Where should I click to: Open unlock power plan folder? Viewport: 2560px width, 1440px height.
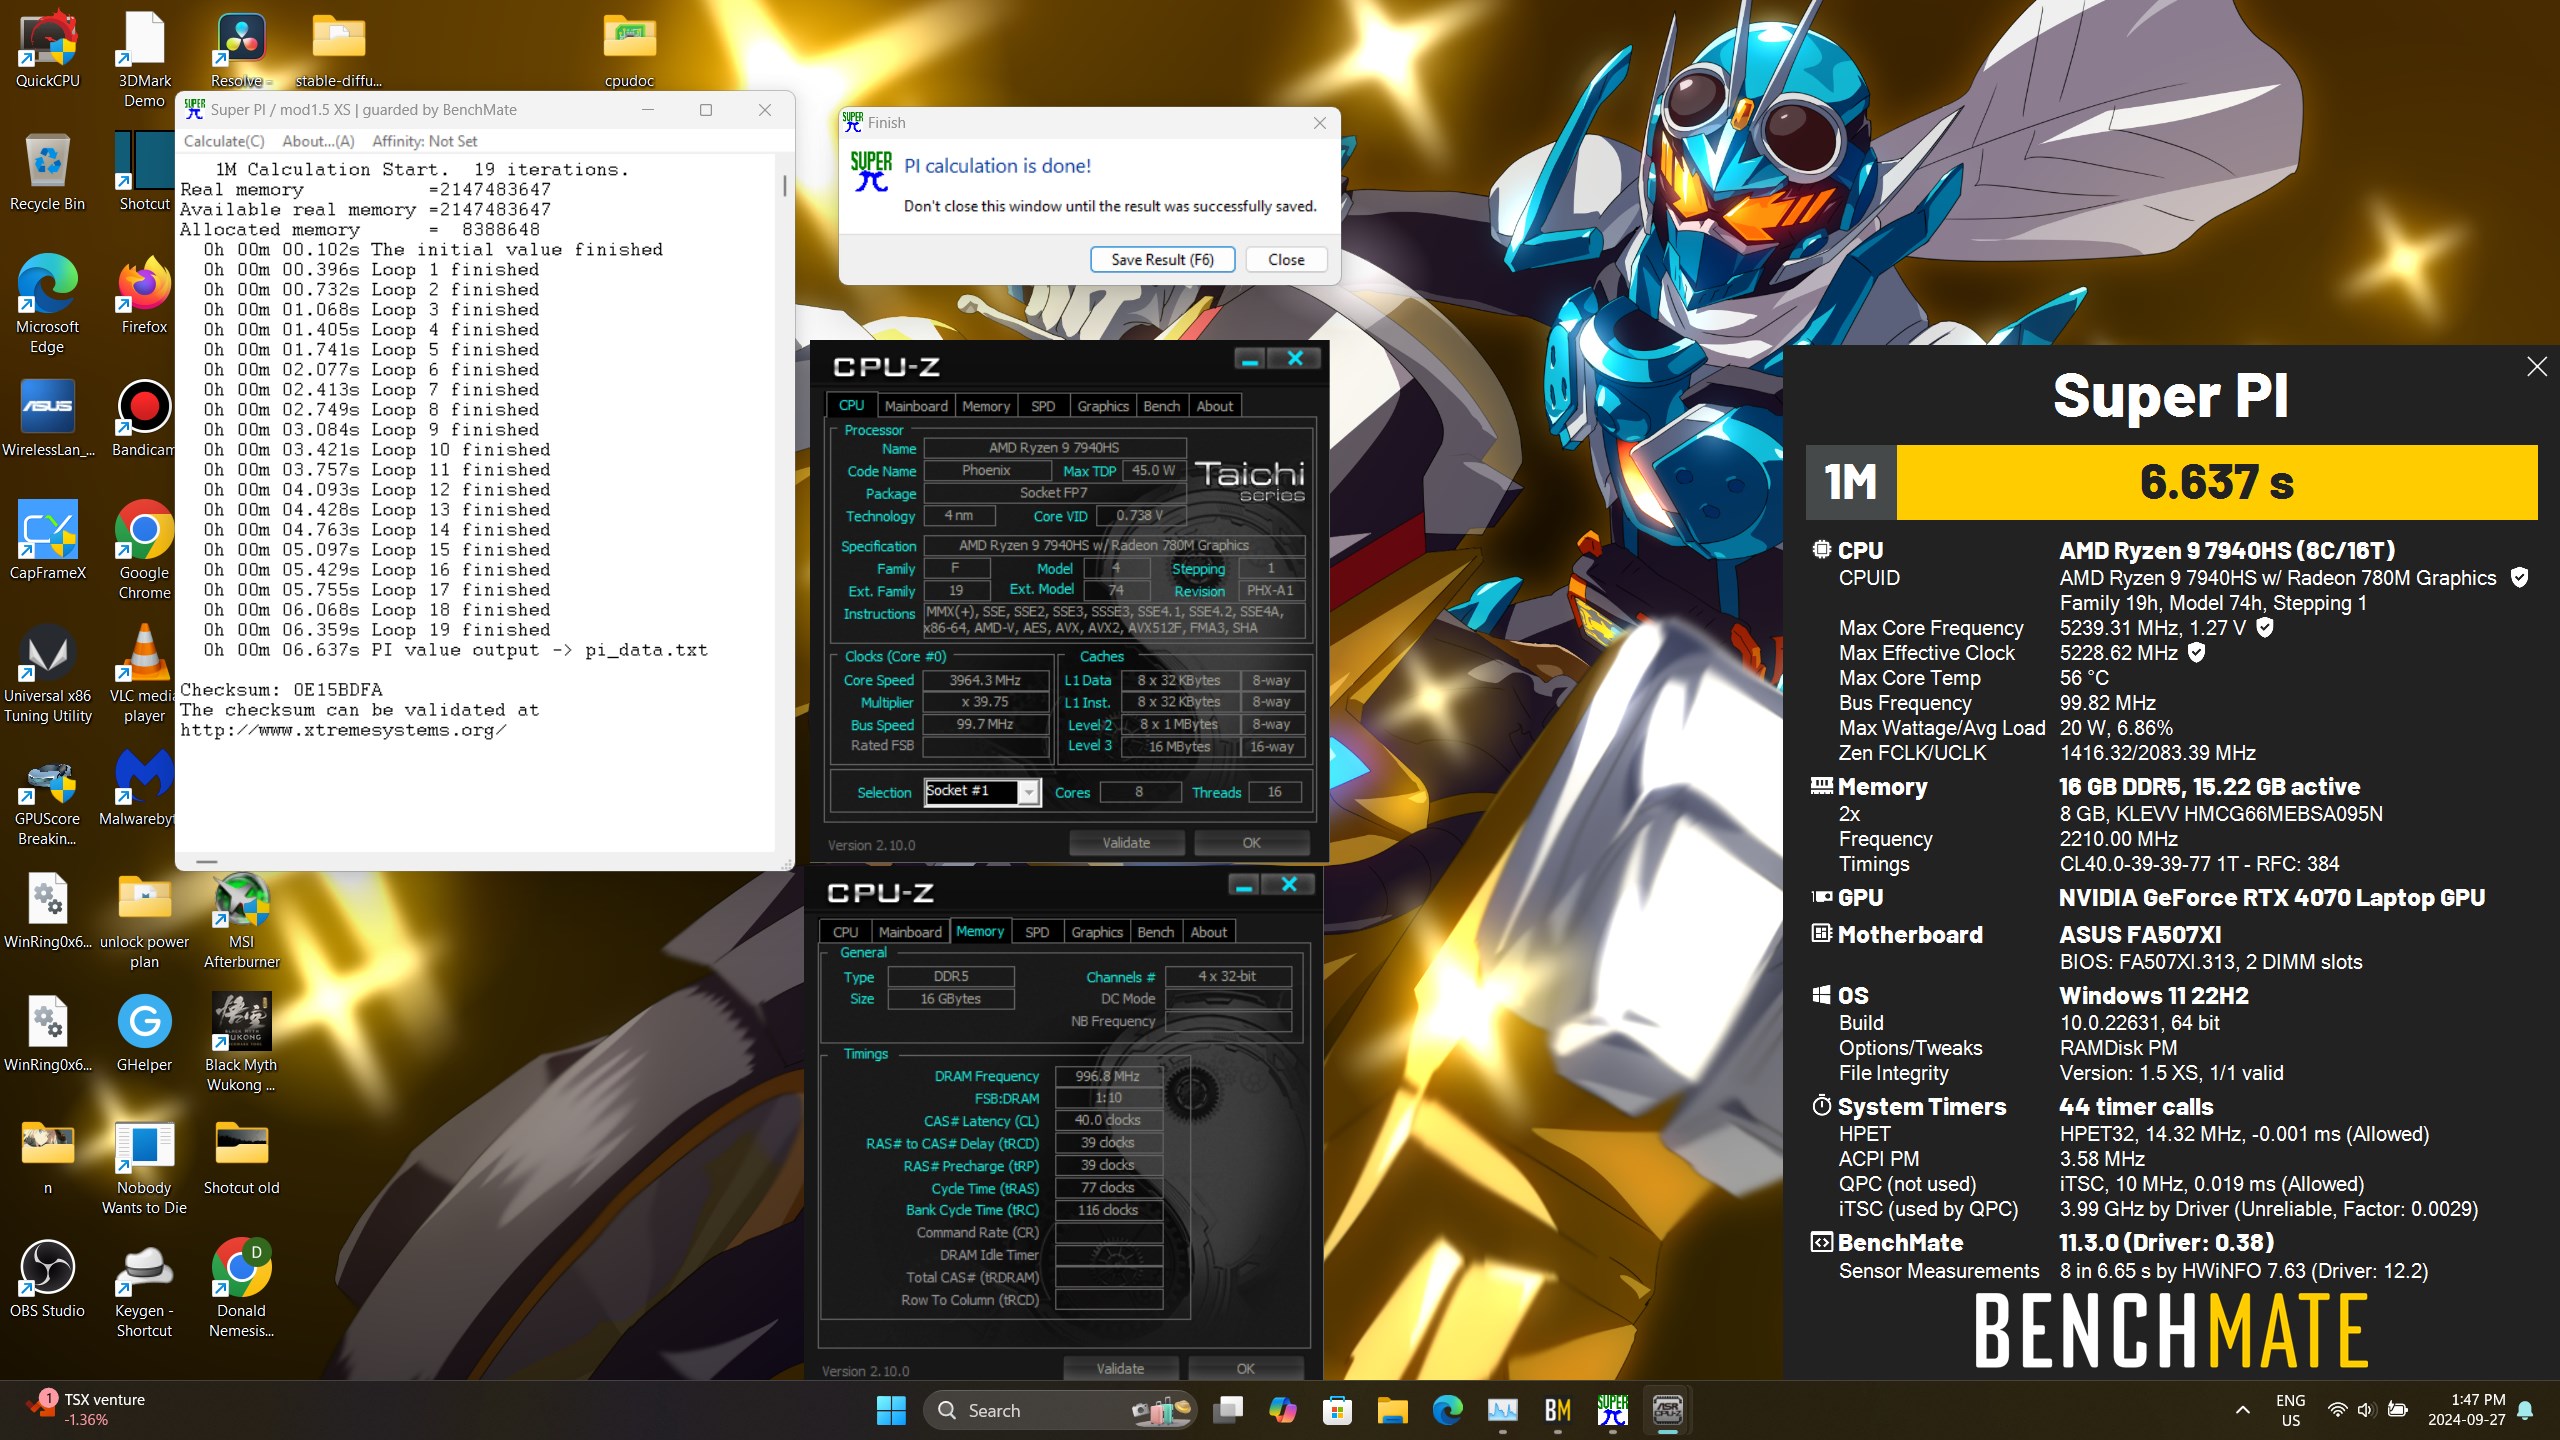144,920
